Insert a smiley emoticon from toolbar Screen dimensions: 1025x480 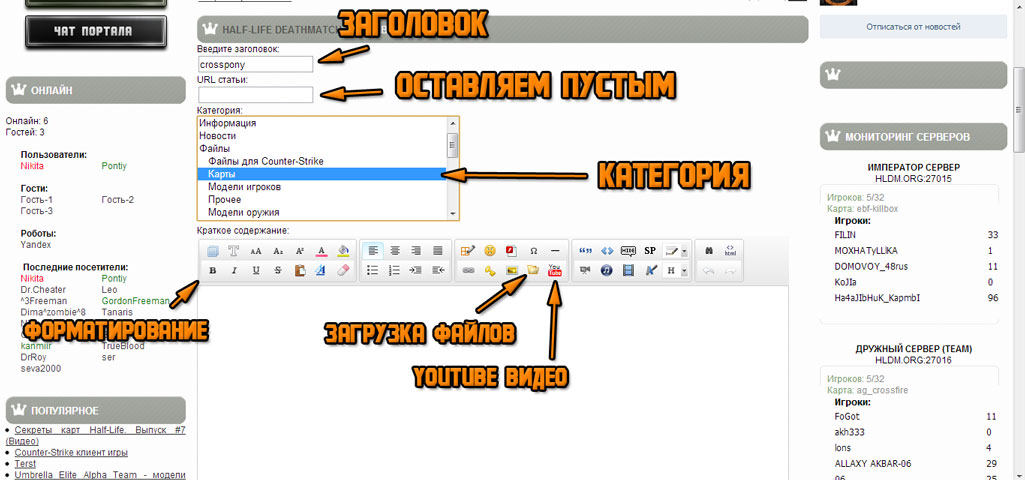point(490,251)
